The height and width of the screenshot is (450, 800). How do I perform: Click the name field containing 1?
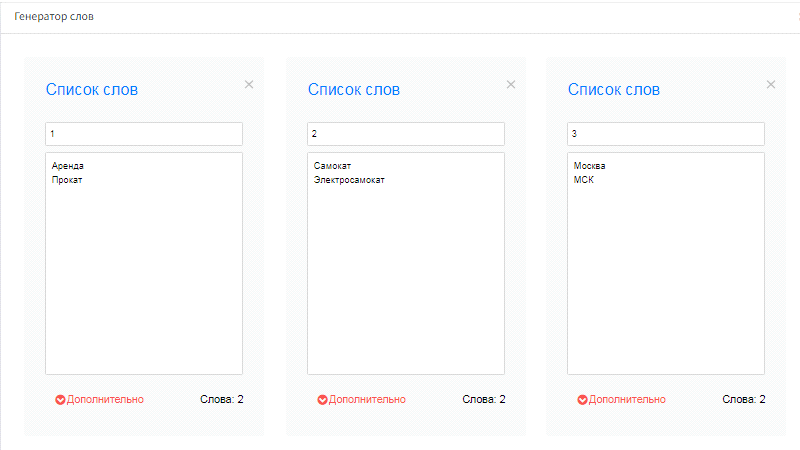click(144, 134)
